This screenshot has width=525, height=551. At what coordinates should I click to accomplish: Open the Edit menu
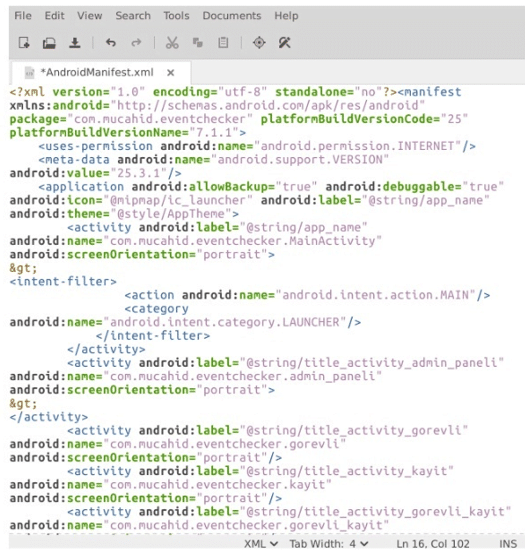(54, 16)
